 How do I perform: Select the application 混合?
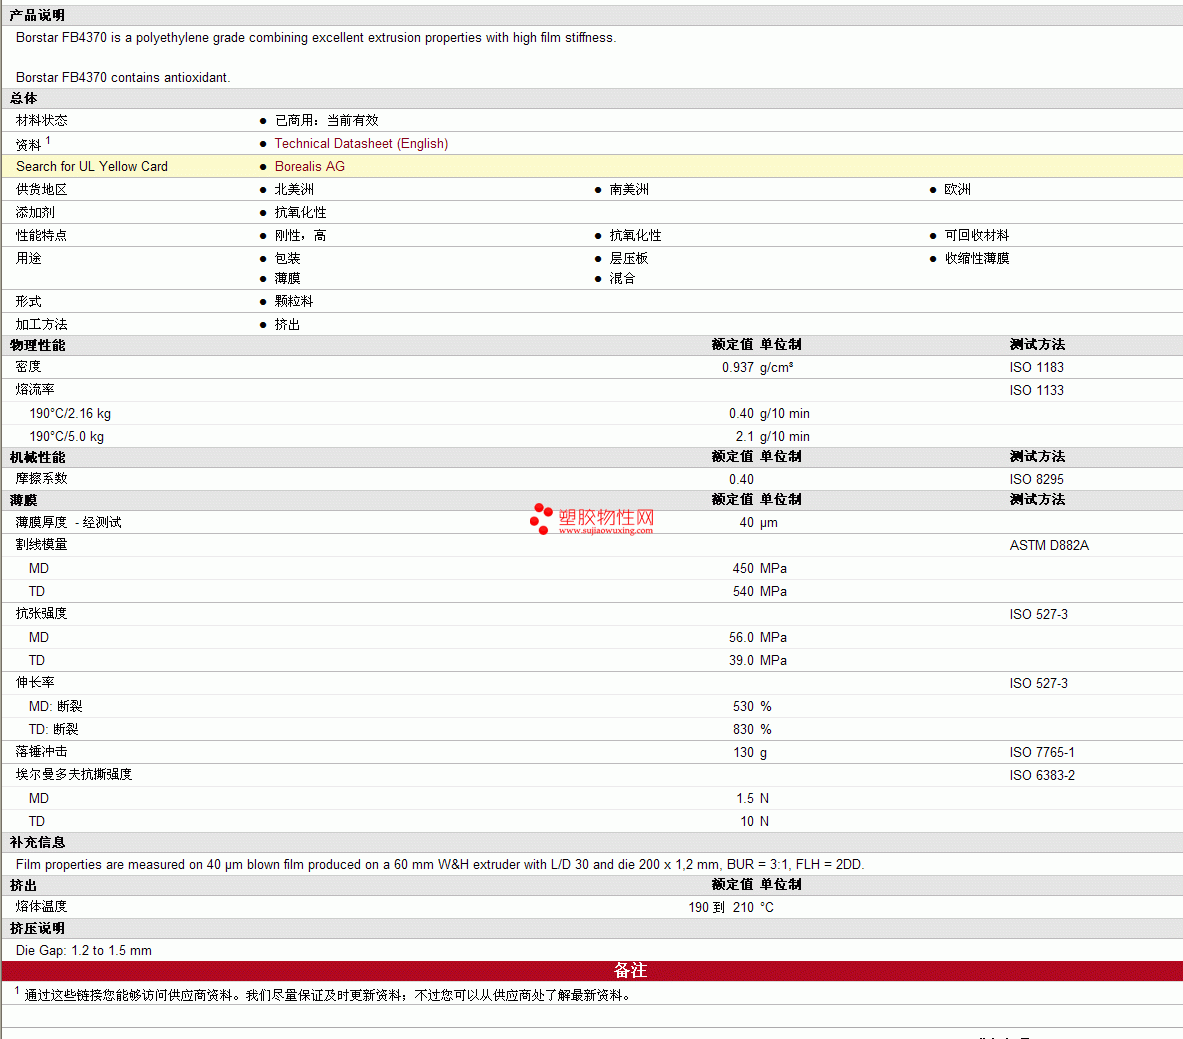pyautogui.click(x=622, y=278)
